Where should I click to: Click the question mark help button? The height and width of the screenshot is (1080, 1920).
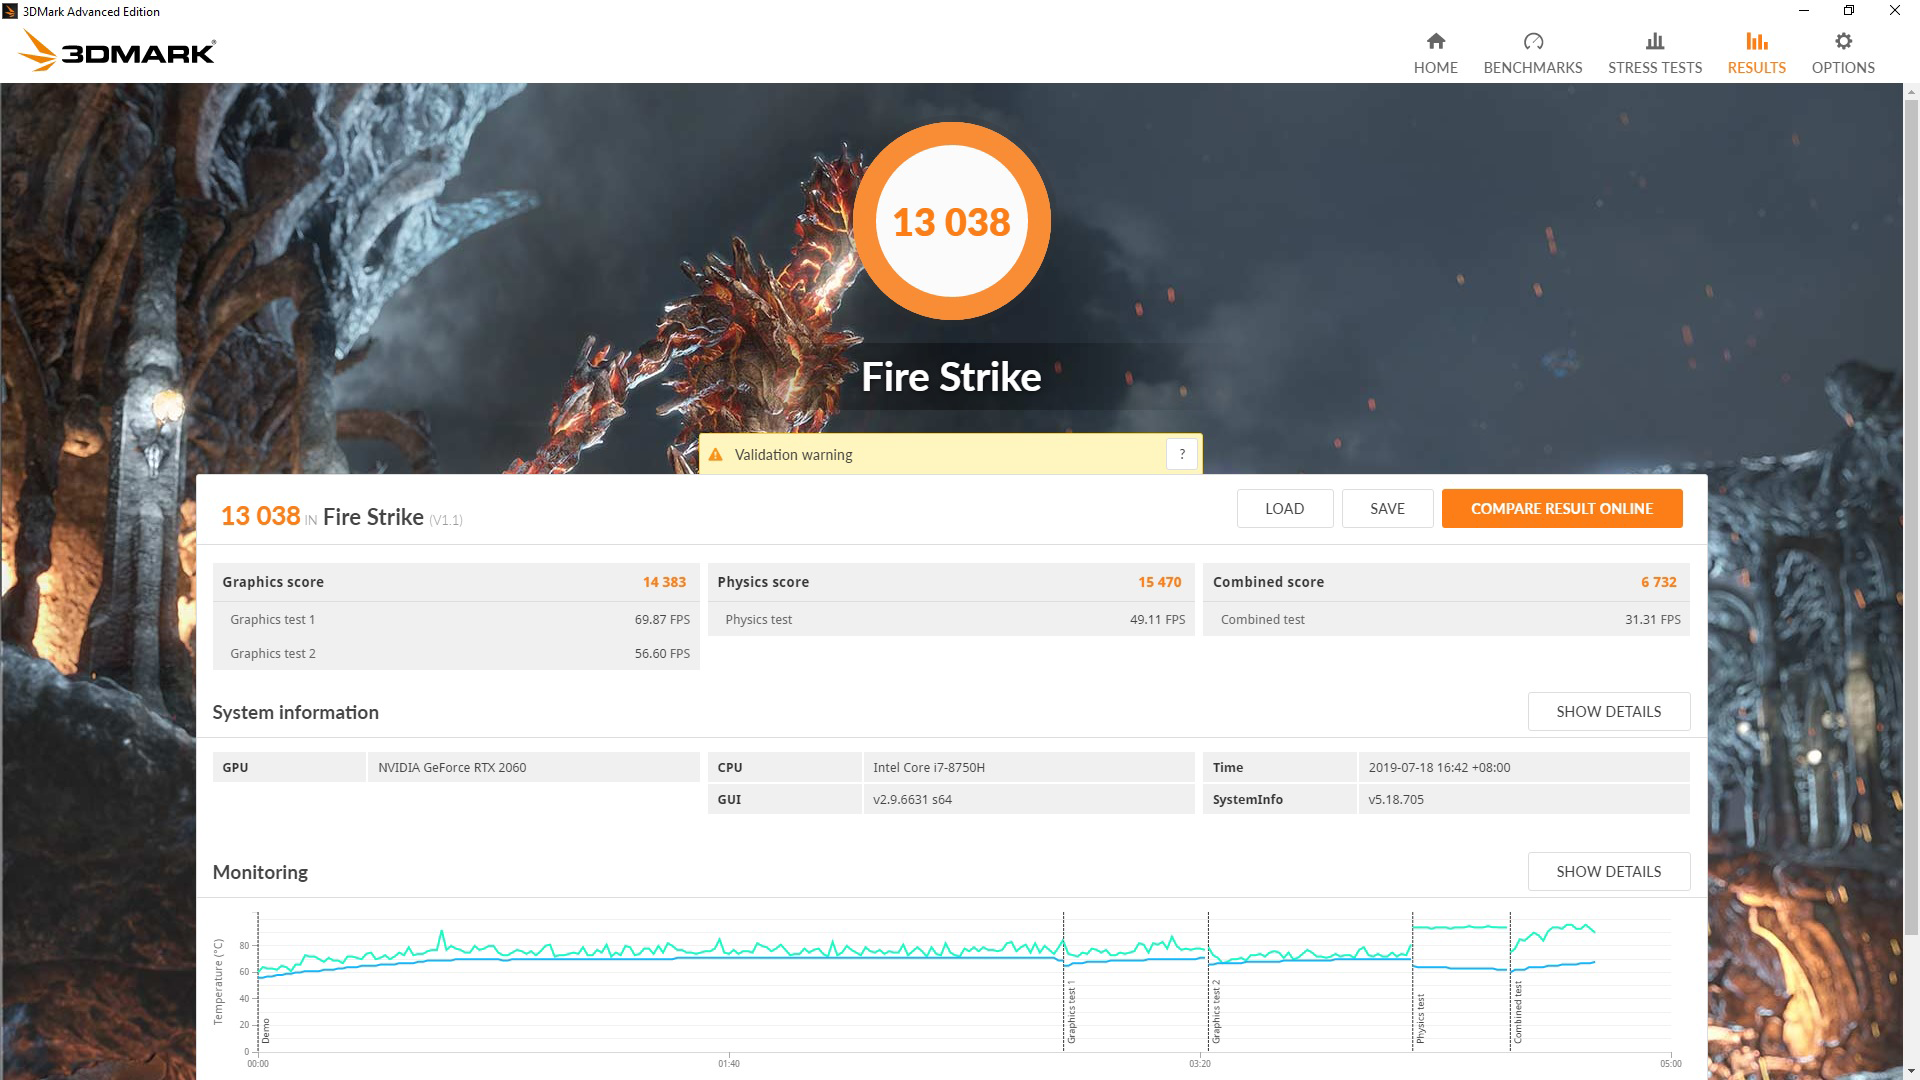pos(1181,454)
